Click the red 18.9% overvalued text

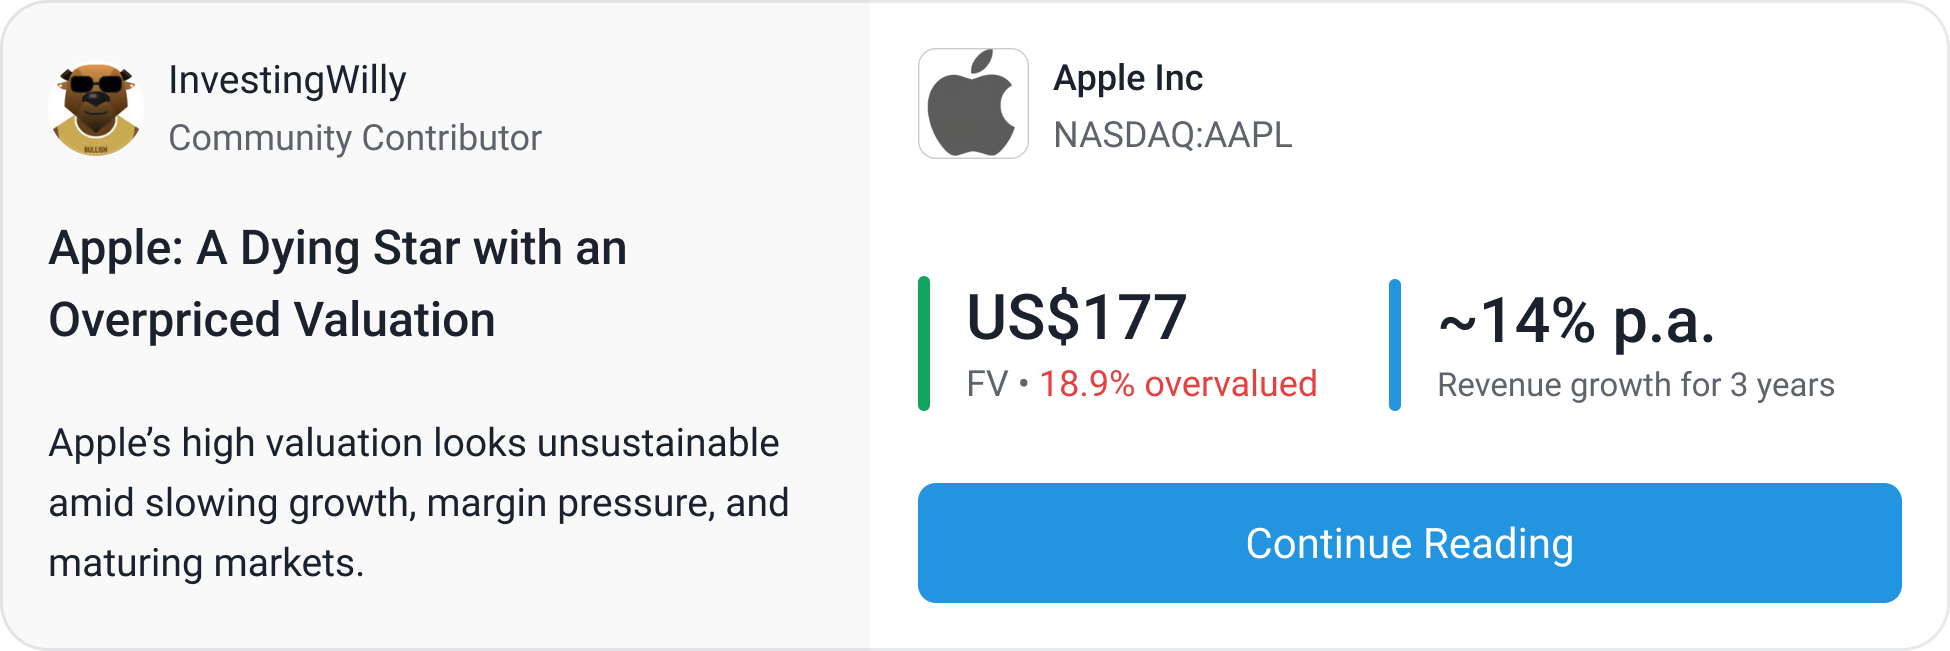pyautogui.click(x=1178, y=384)
